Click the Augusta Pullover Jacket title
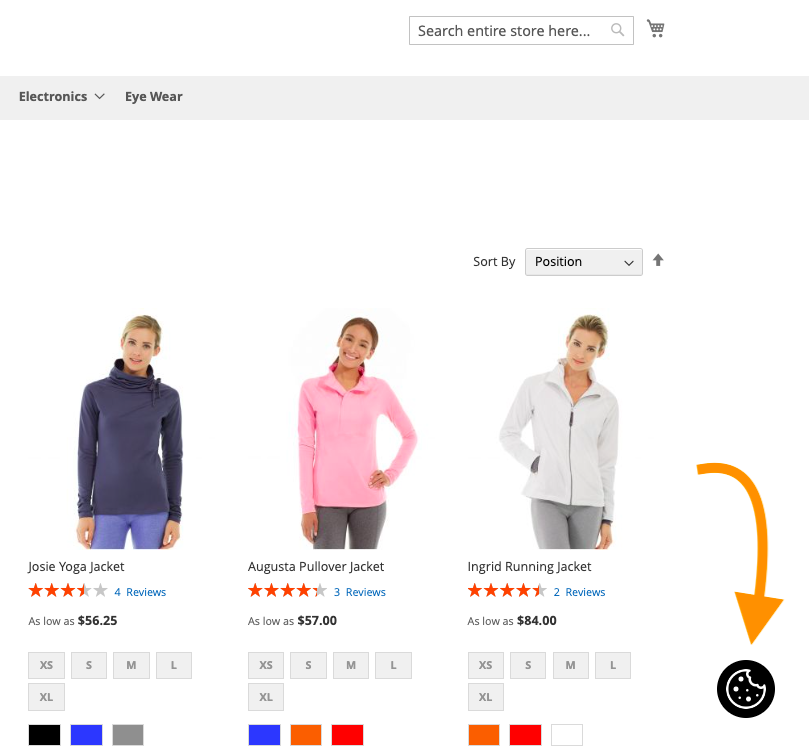809x756 pixels. tap(316, 567)
